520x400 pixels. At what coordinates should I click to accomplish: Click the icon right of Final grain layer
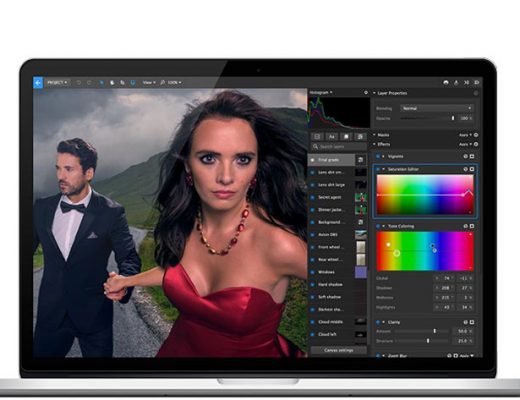coord(361,160)
